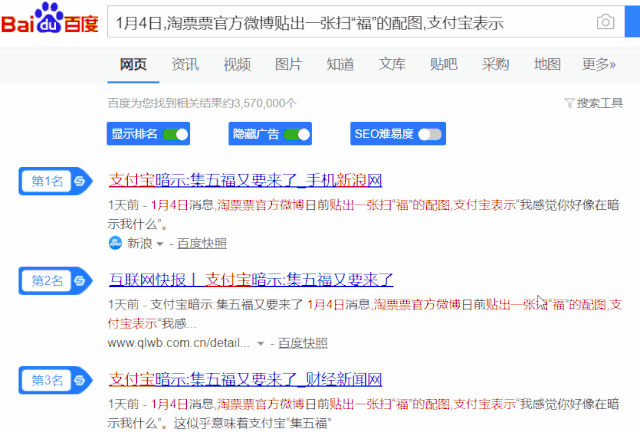Open result 支付宝暗示:集五福又要来了_财经新闻网
Viewport: 640px width, 432px height.
245,379
